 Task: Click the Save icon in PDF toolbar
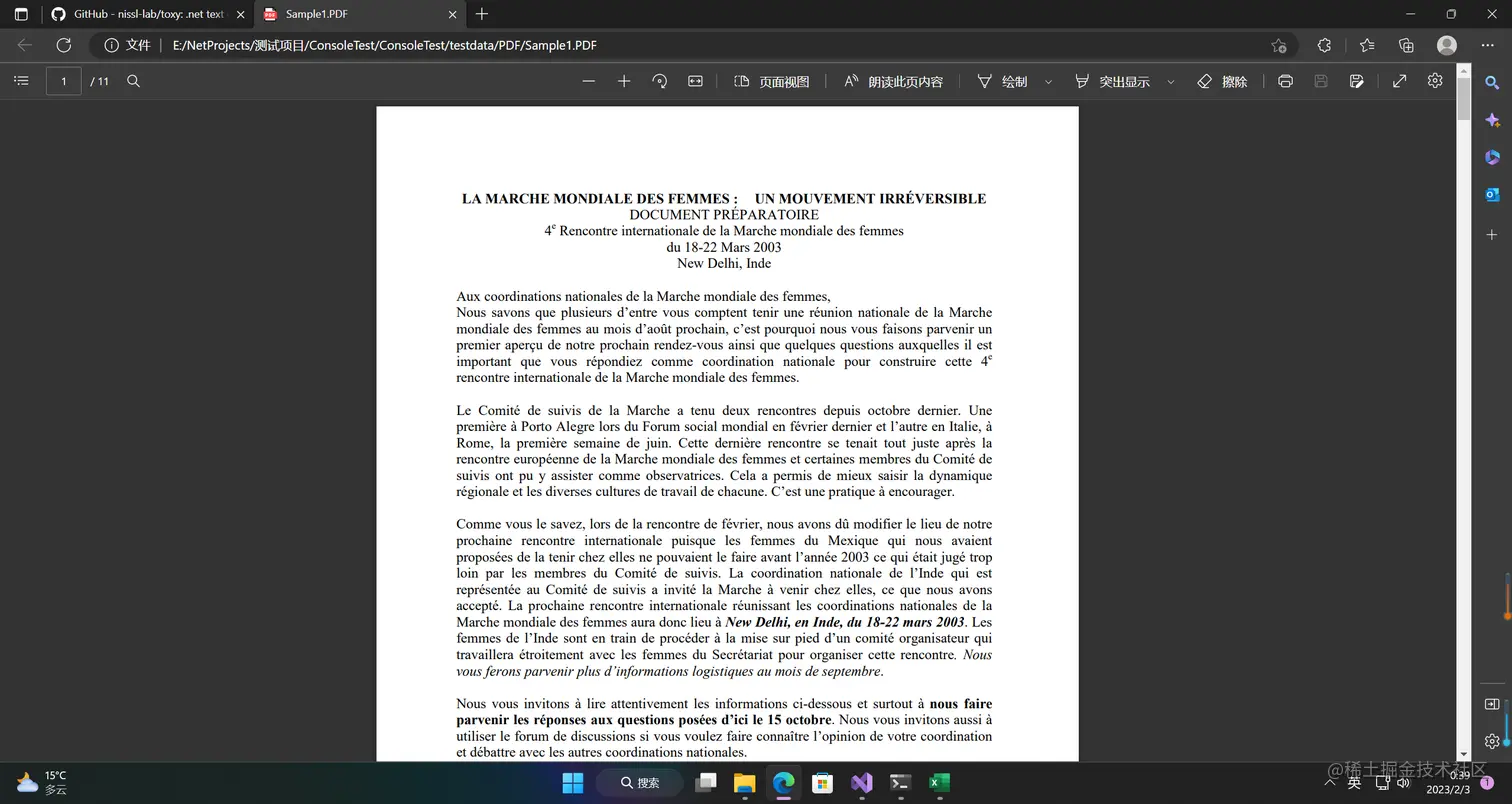coord(1321,81)
